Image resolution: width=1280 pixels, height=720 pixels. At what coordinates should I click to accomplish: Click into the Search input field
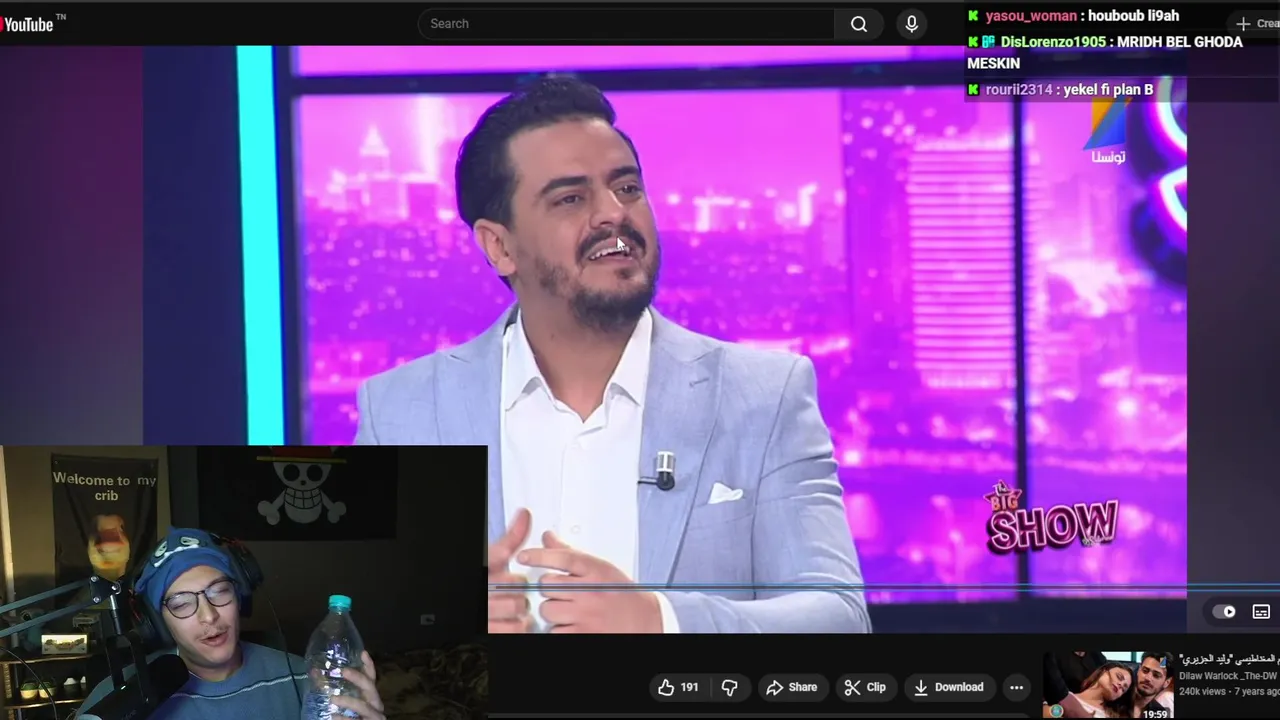pyautogui.click(x=626, y=24)
